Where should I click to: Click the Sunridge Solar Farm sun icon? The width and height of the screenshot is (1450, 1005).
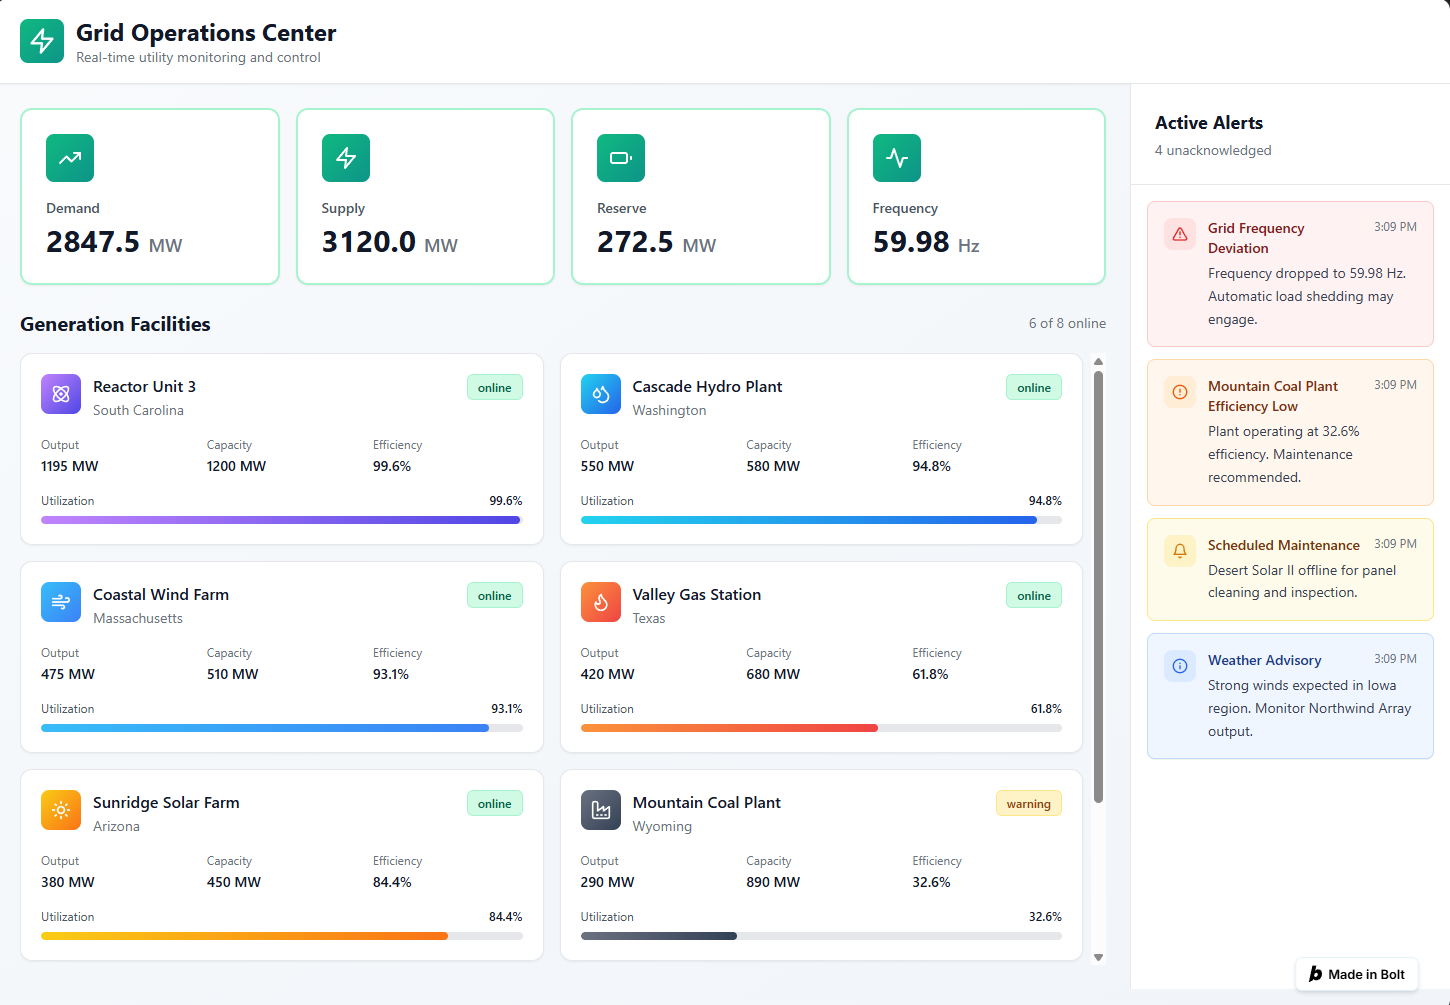coord(61,810)
